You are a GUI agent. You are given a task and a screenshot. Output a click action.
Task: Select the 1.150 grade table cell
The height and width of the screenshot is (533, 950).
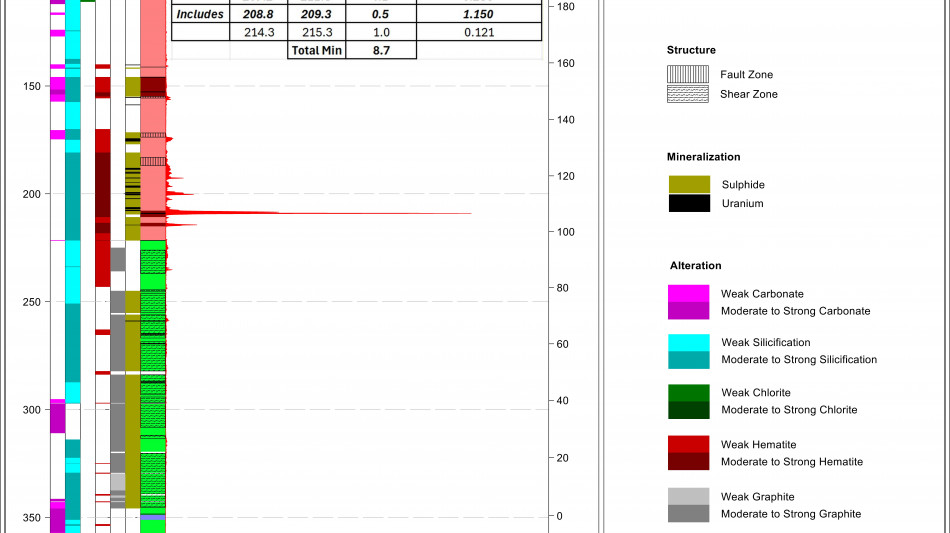coord(478,15)
